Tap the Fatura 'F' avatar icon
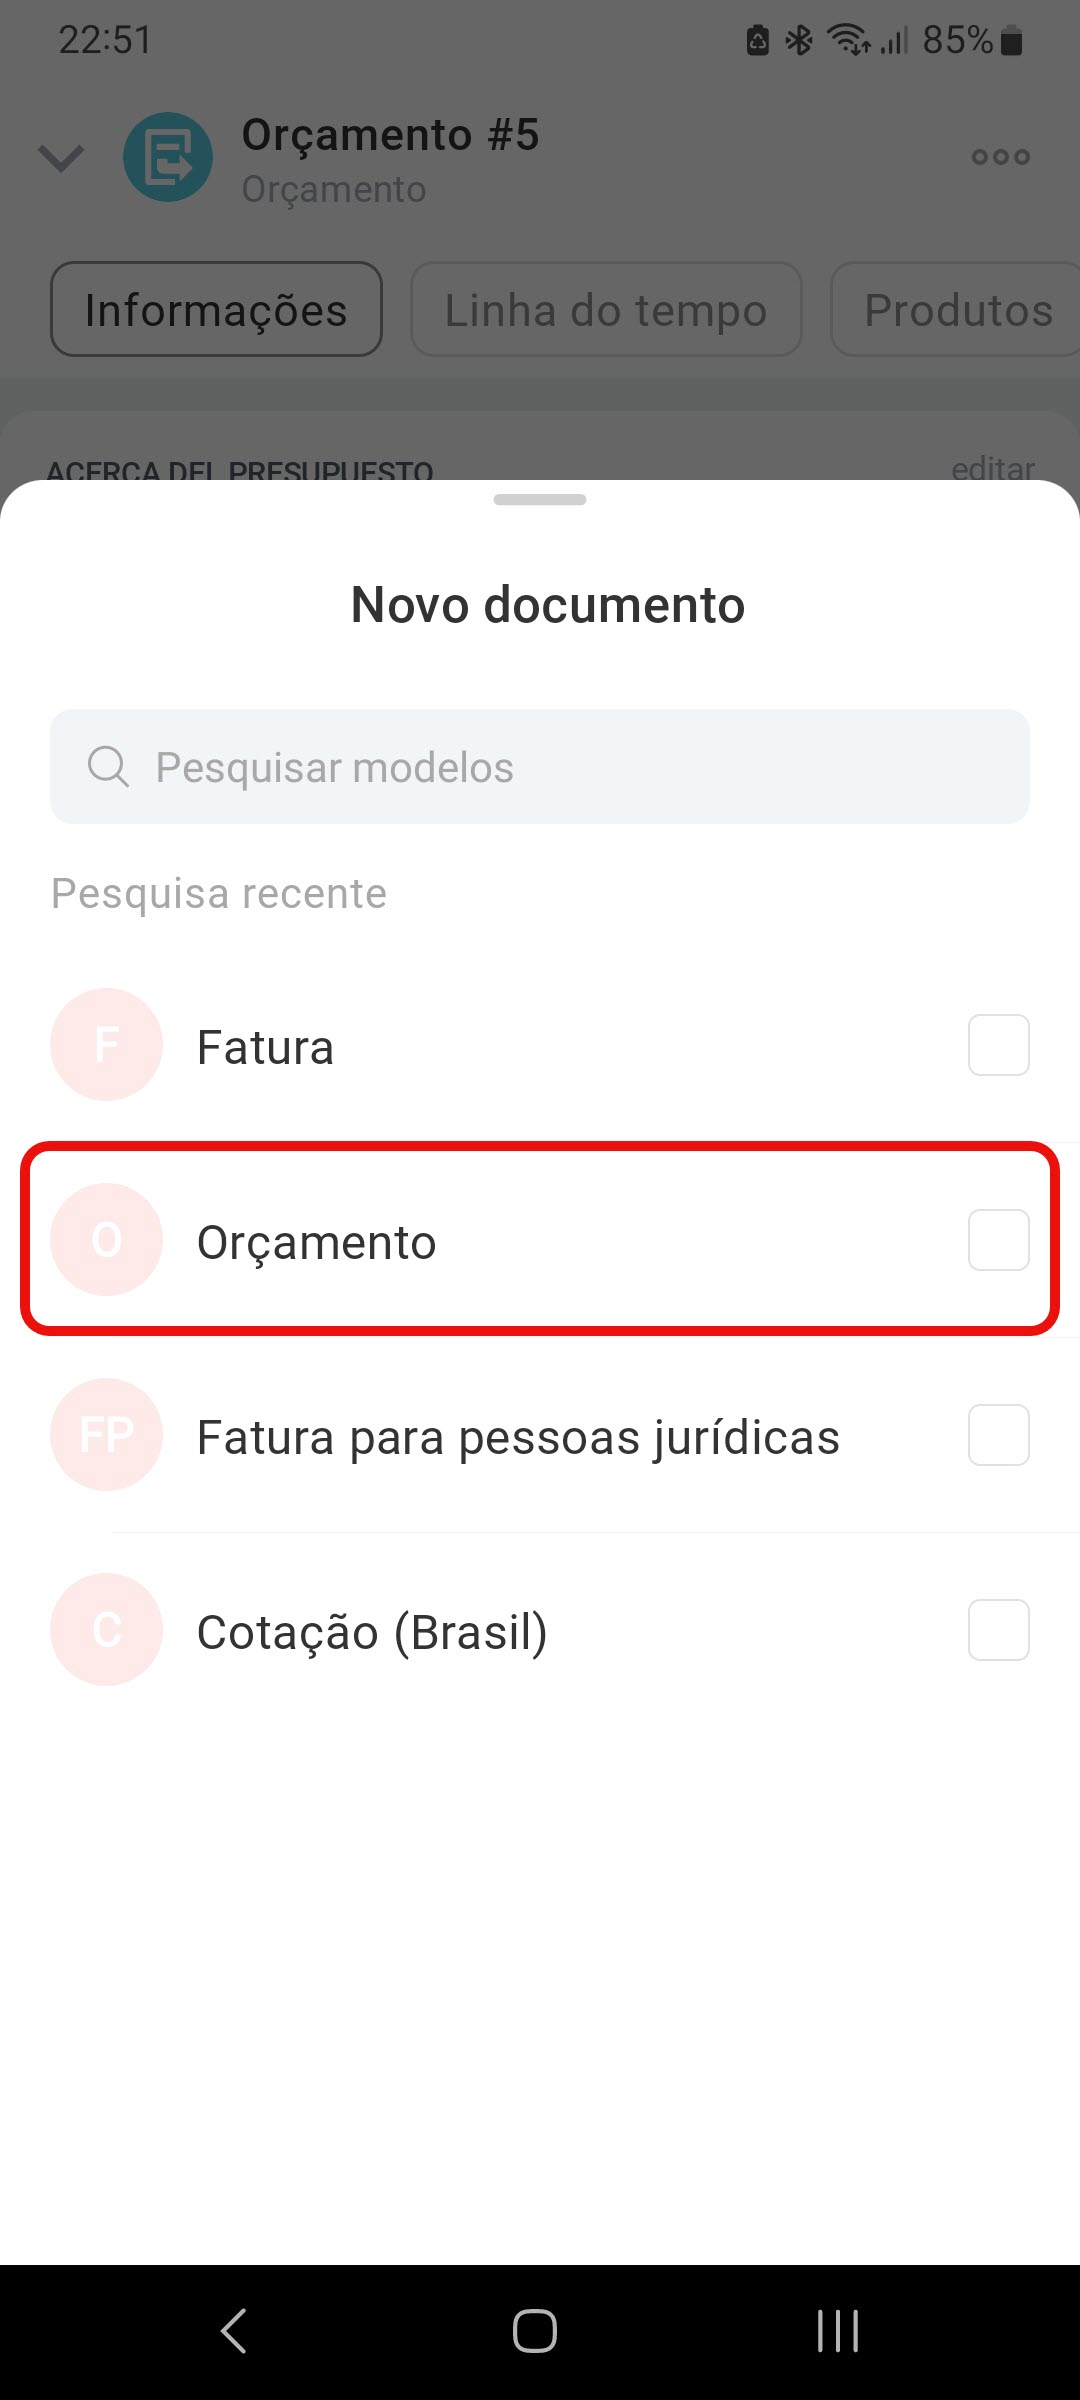 tap(107, 1045)
